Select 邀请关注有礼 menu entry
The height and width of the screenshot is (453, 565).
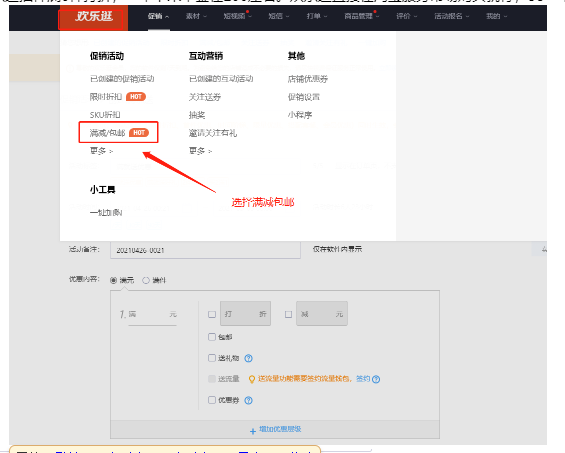pyautogui.click(x=213, y=133)
